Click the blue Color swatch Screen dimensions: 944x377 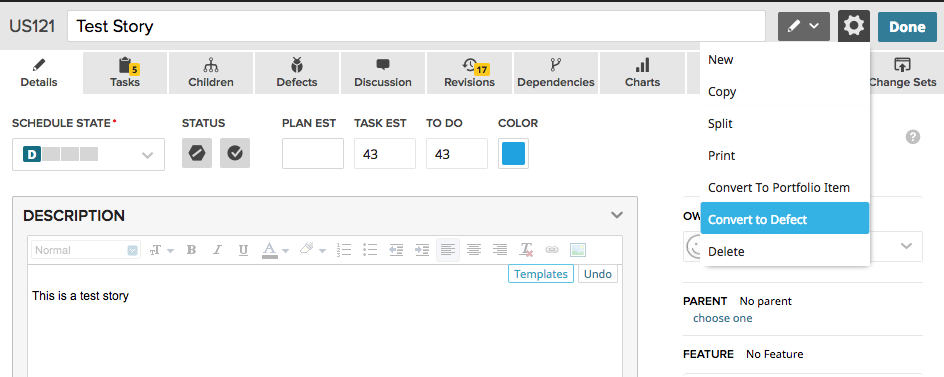click(514, 153)
